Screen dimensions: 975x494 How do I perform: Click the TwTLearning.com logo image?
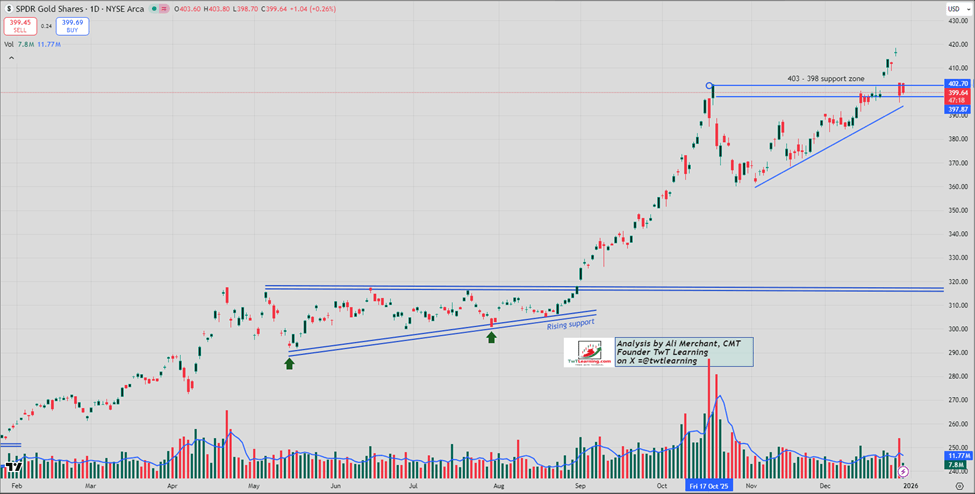pyautogui.click(x=589, y=353)
